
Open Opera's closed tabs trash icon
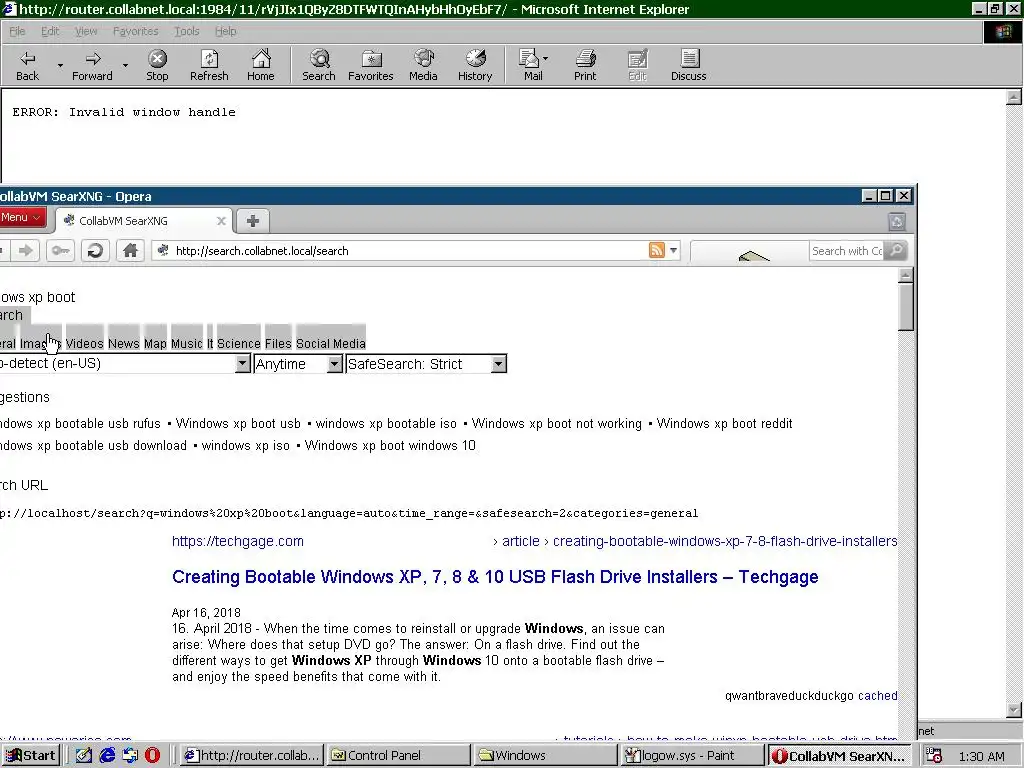coord(897,221)
